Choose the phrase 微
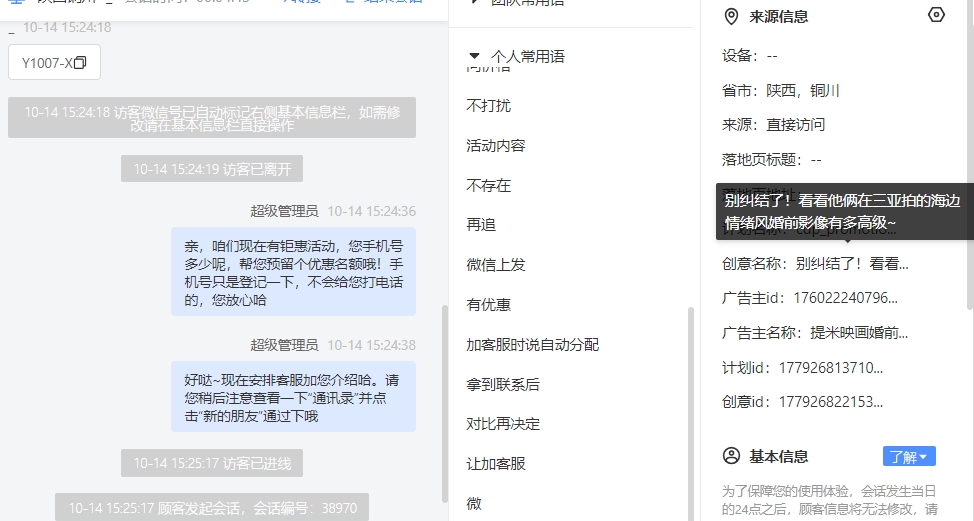The image size is (974, 521). click(473, 503)
